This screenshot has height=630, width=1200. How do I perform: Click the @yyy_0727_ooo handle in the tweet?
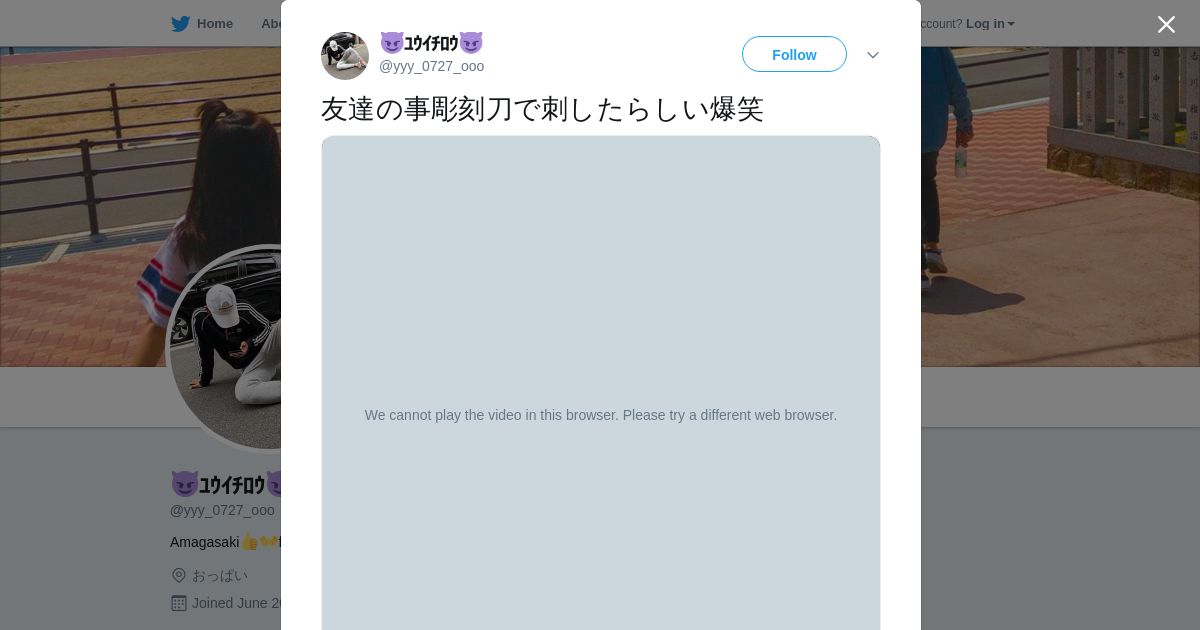(x=431, y=66)
